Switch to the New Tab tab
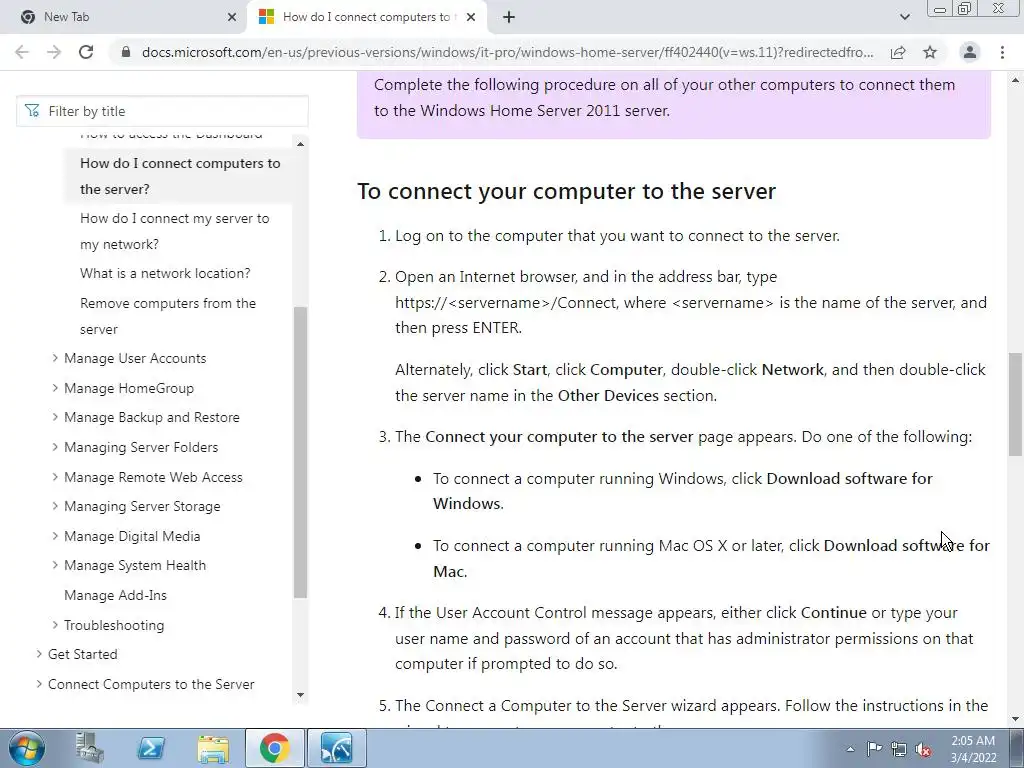This screenshot has width=1024, height=768. (124, 17)
